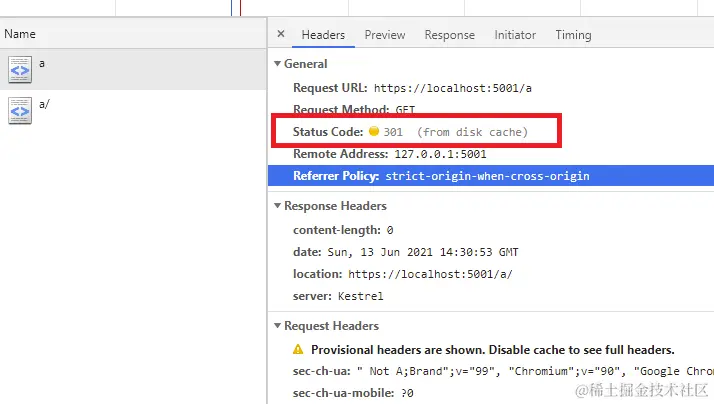Select the document icon for request 'a/'
The image size is (714, 404).
coord(20,110)
